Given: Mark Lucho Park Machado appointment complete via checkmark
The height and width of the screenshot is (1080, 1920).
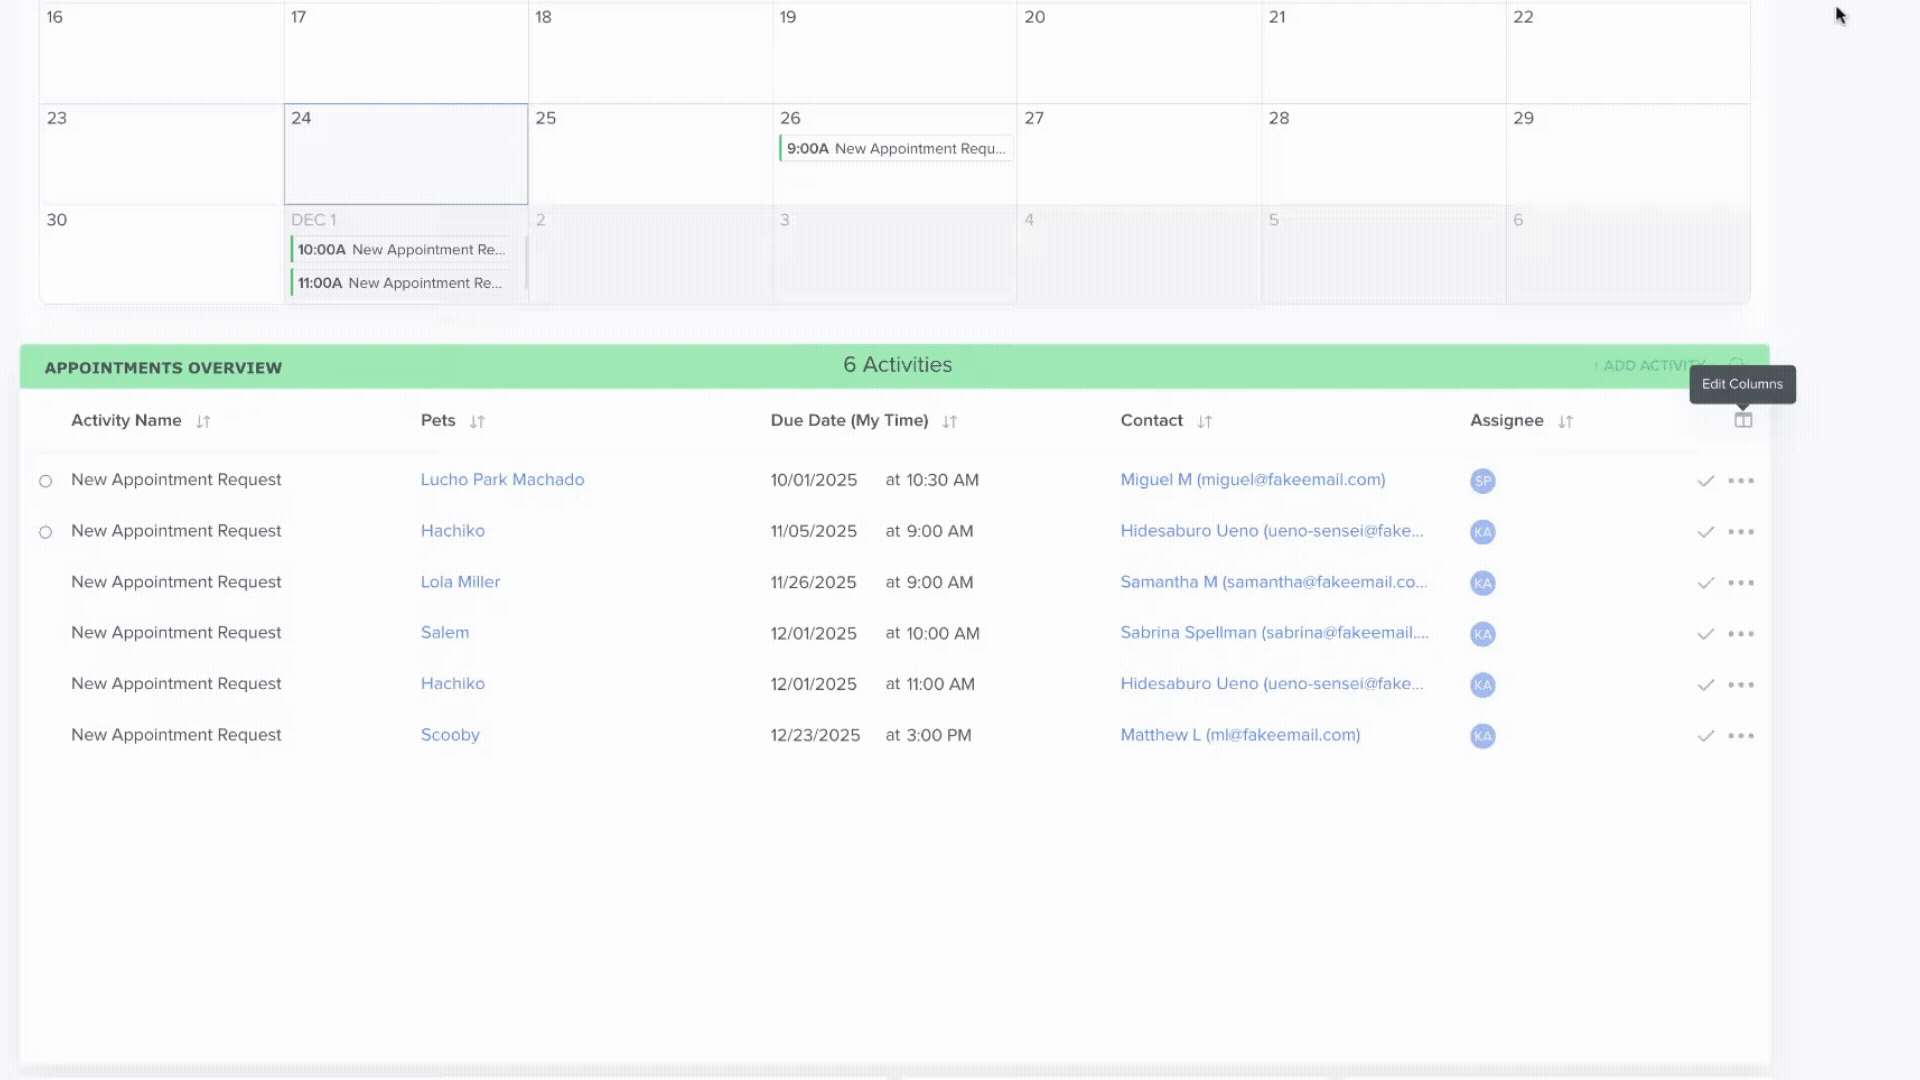Looking at the screenshot, I should click(x=1705, y=481).
